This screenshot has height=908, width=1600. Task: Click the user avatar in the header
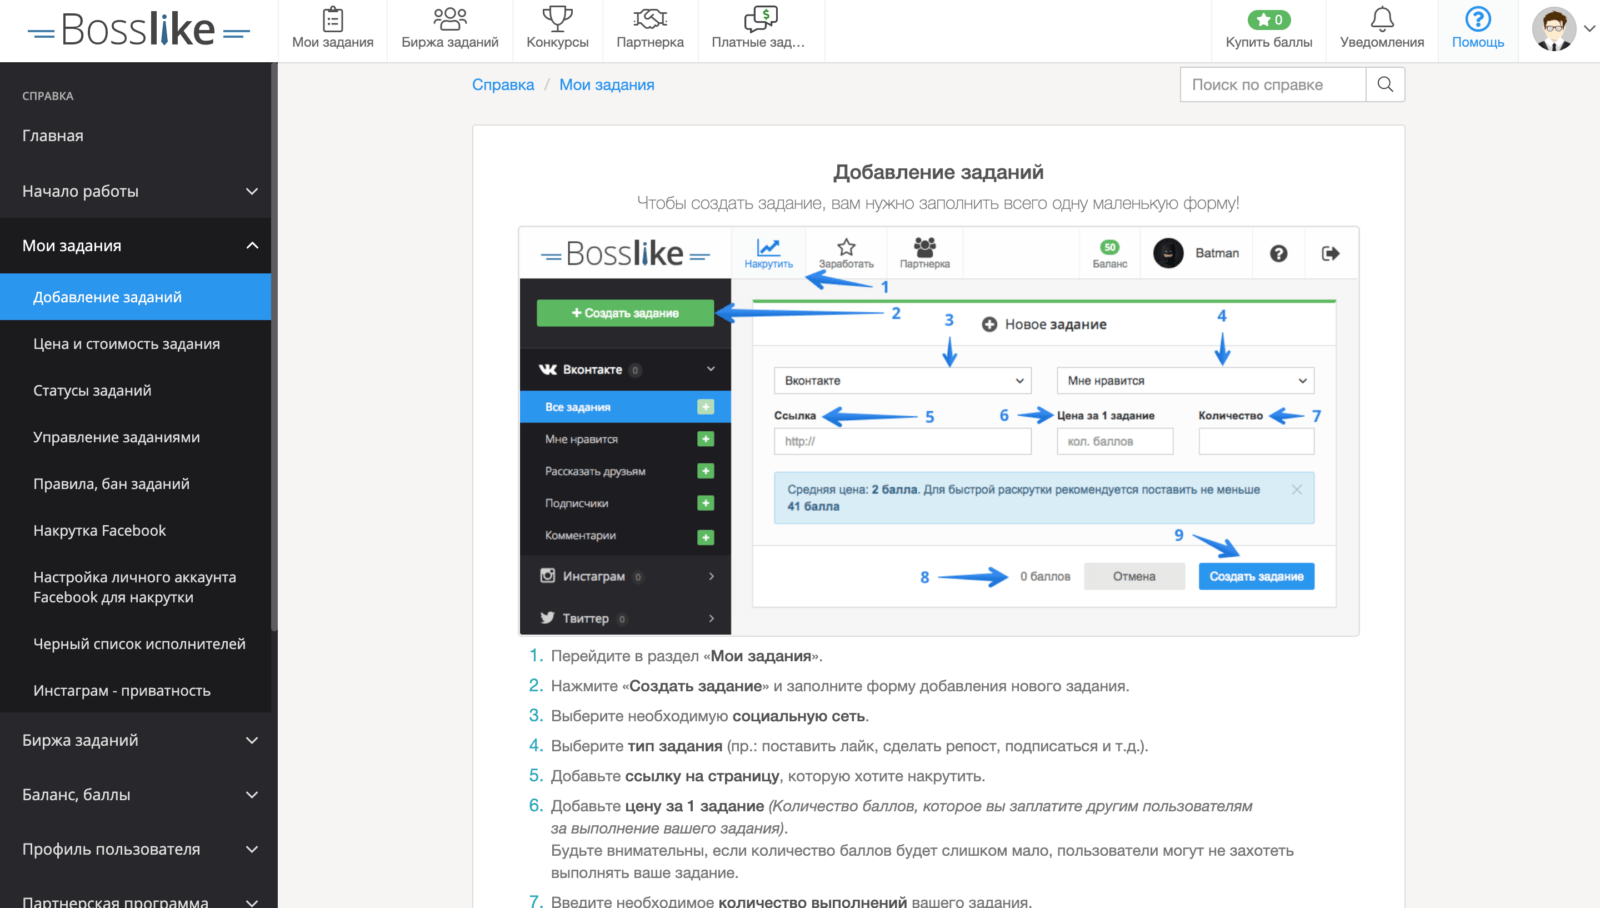pyautogui.click(x=1554, y=29)
